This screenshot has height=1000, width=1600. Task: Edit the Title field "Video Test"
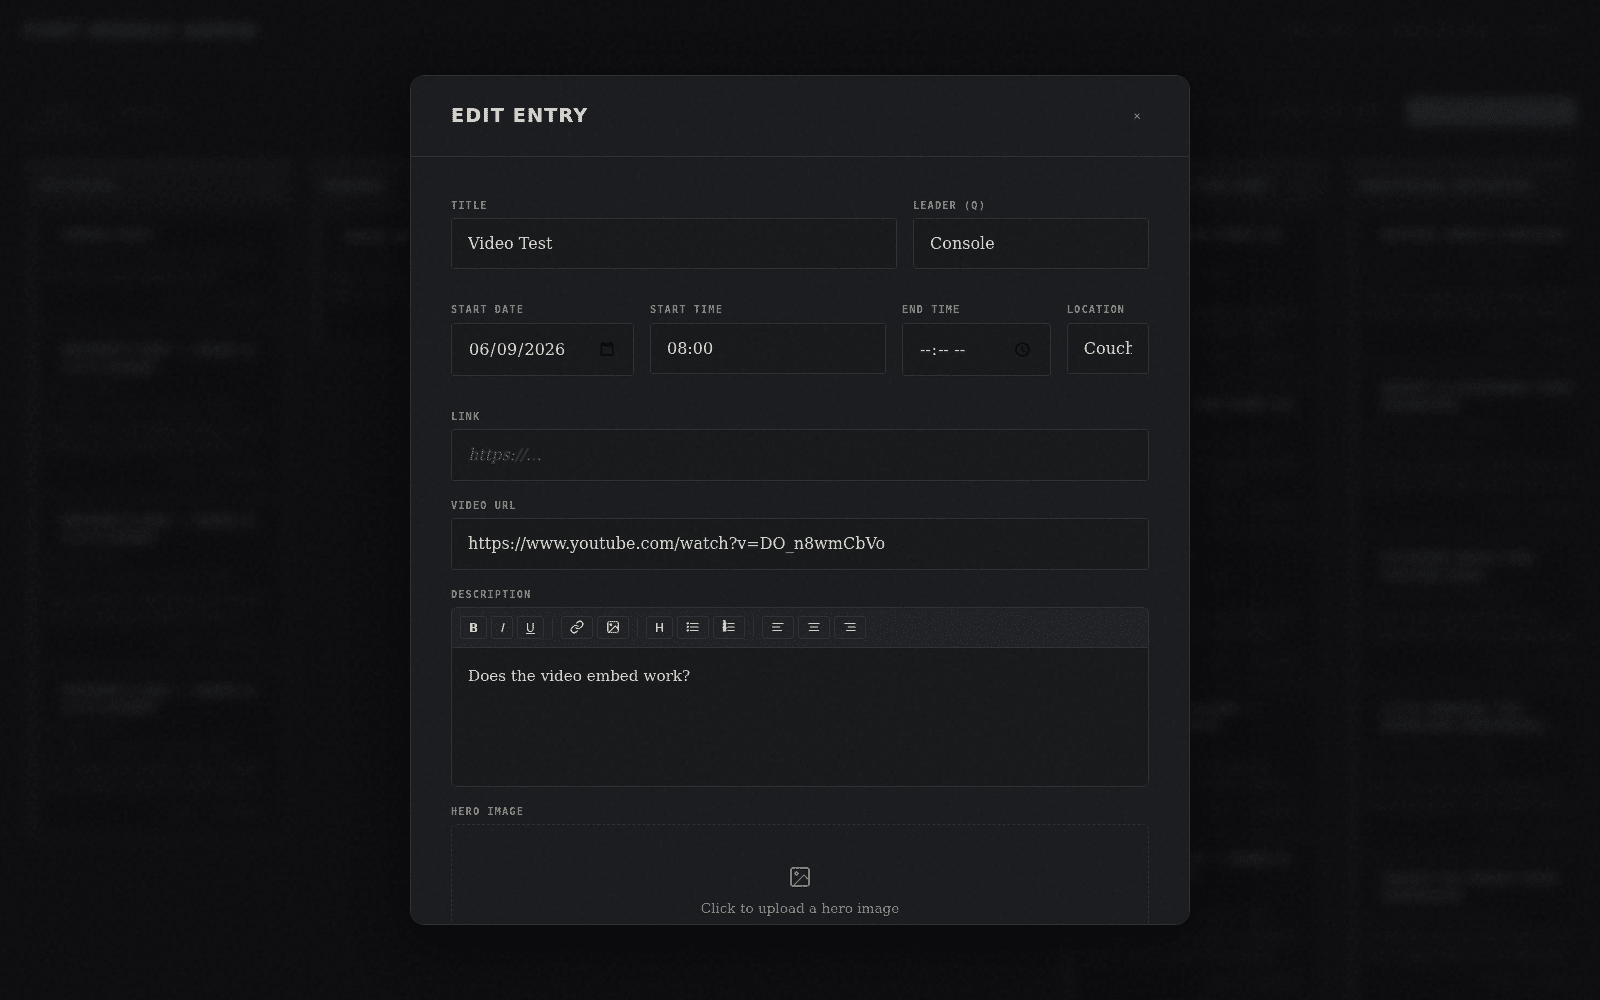click(674, 243)
